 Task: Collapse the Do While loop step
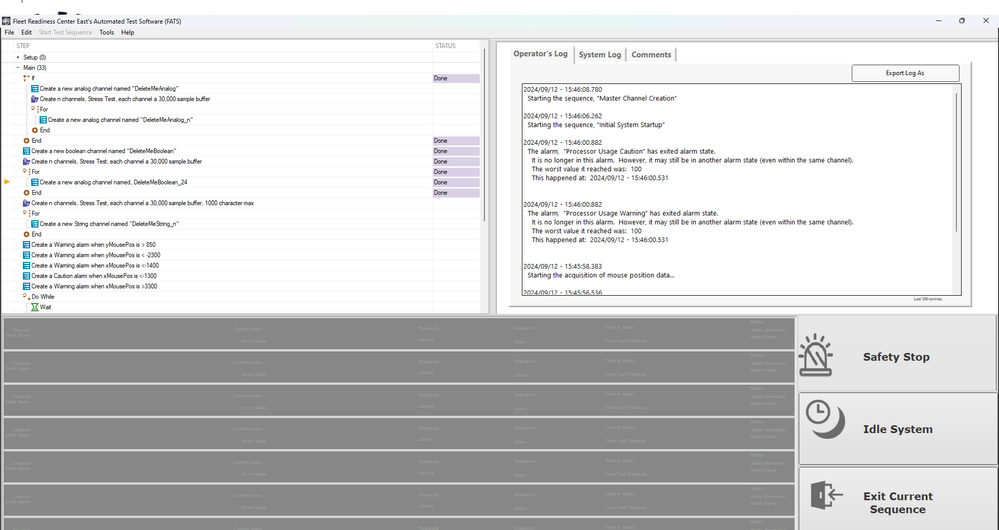click(x=26, y=297)
